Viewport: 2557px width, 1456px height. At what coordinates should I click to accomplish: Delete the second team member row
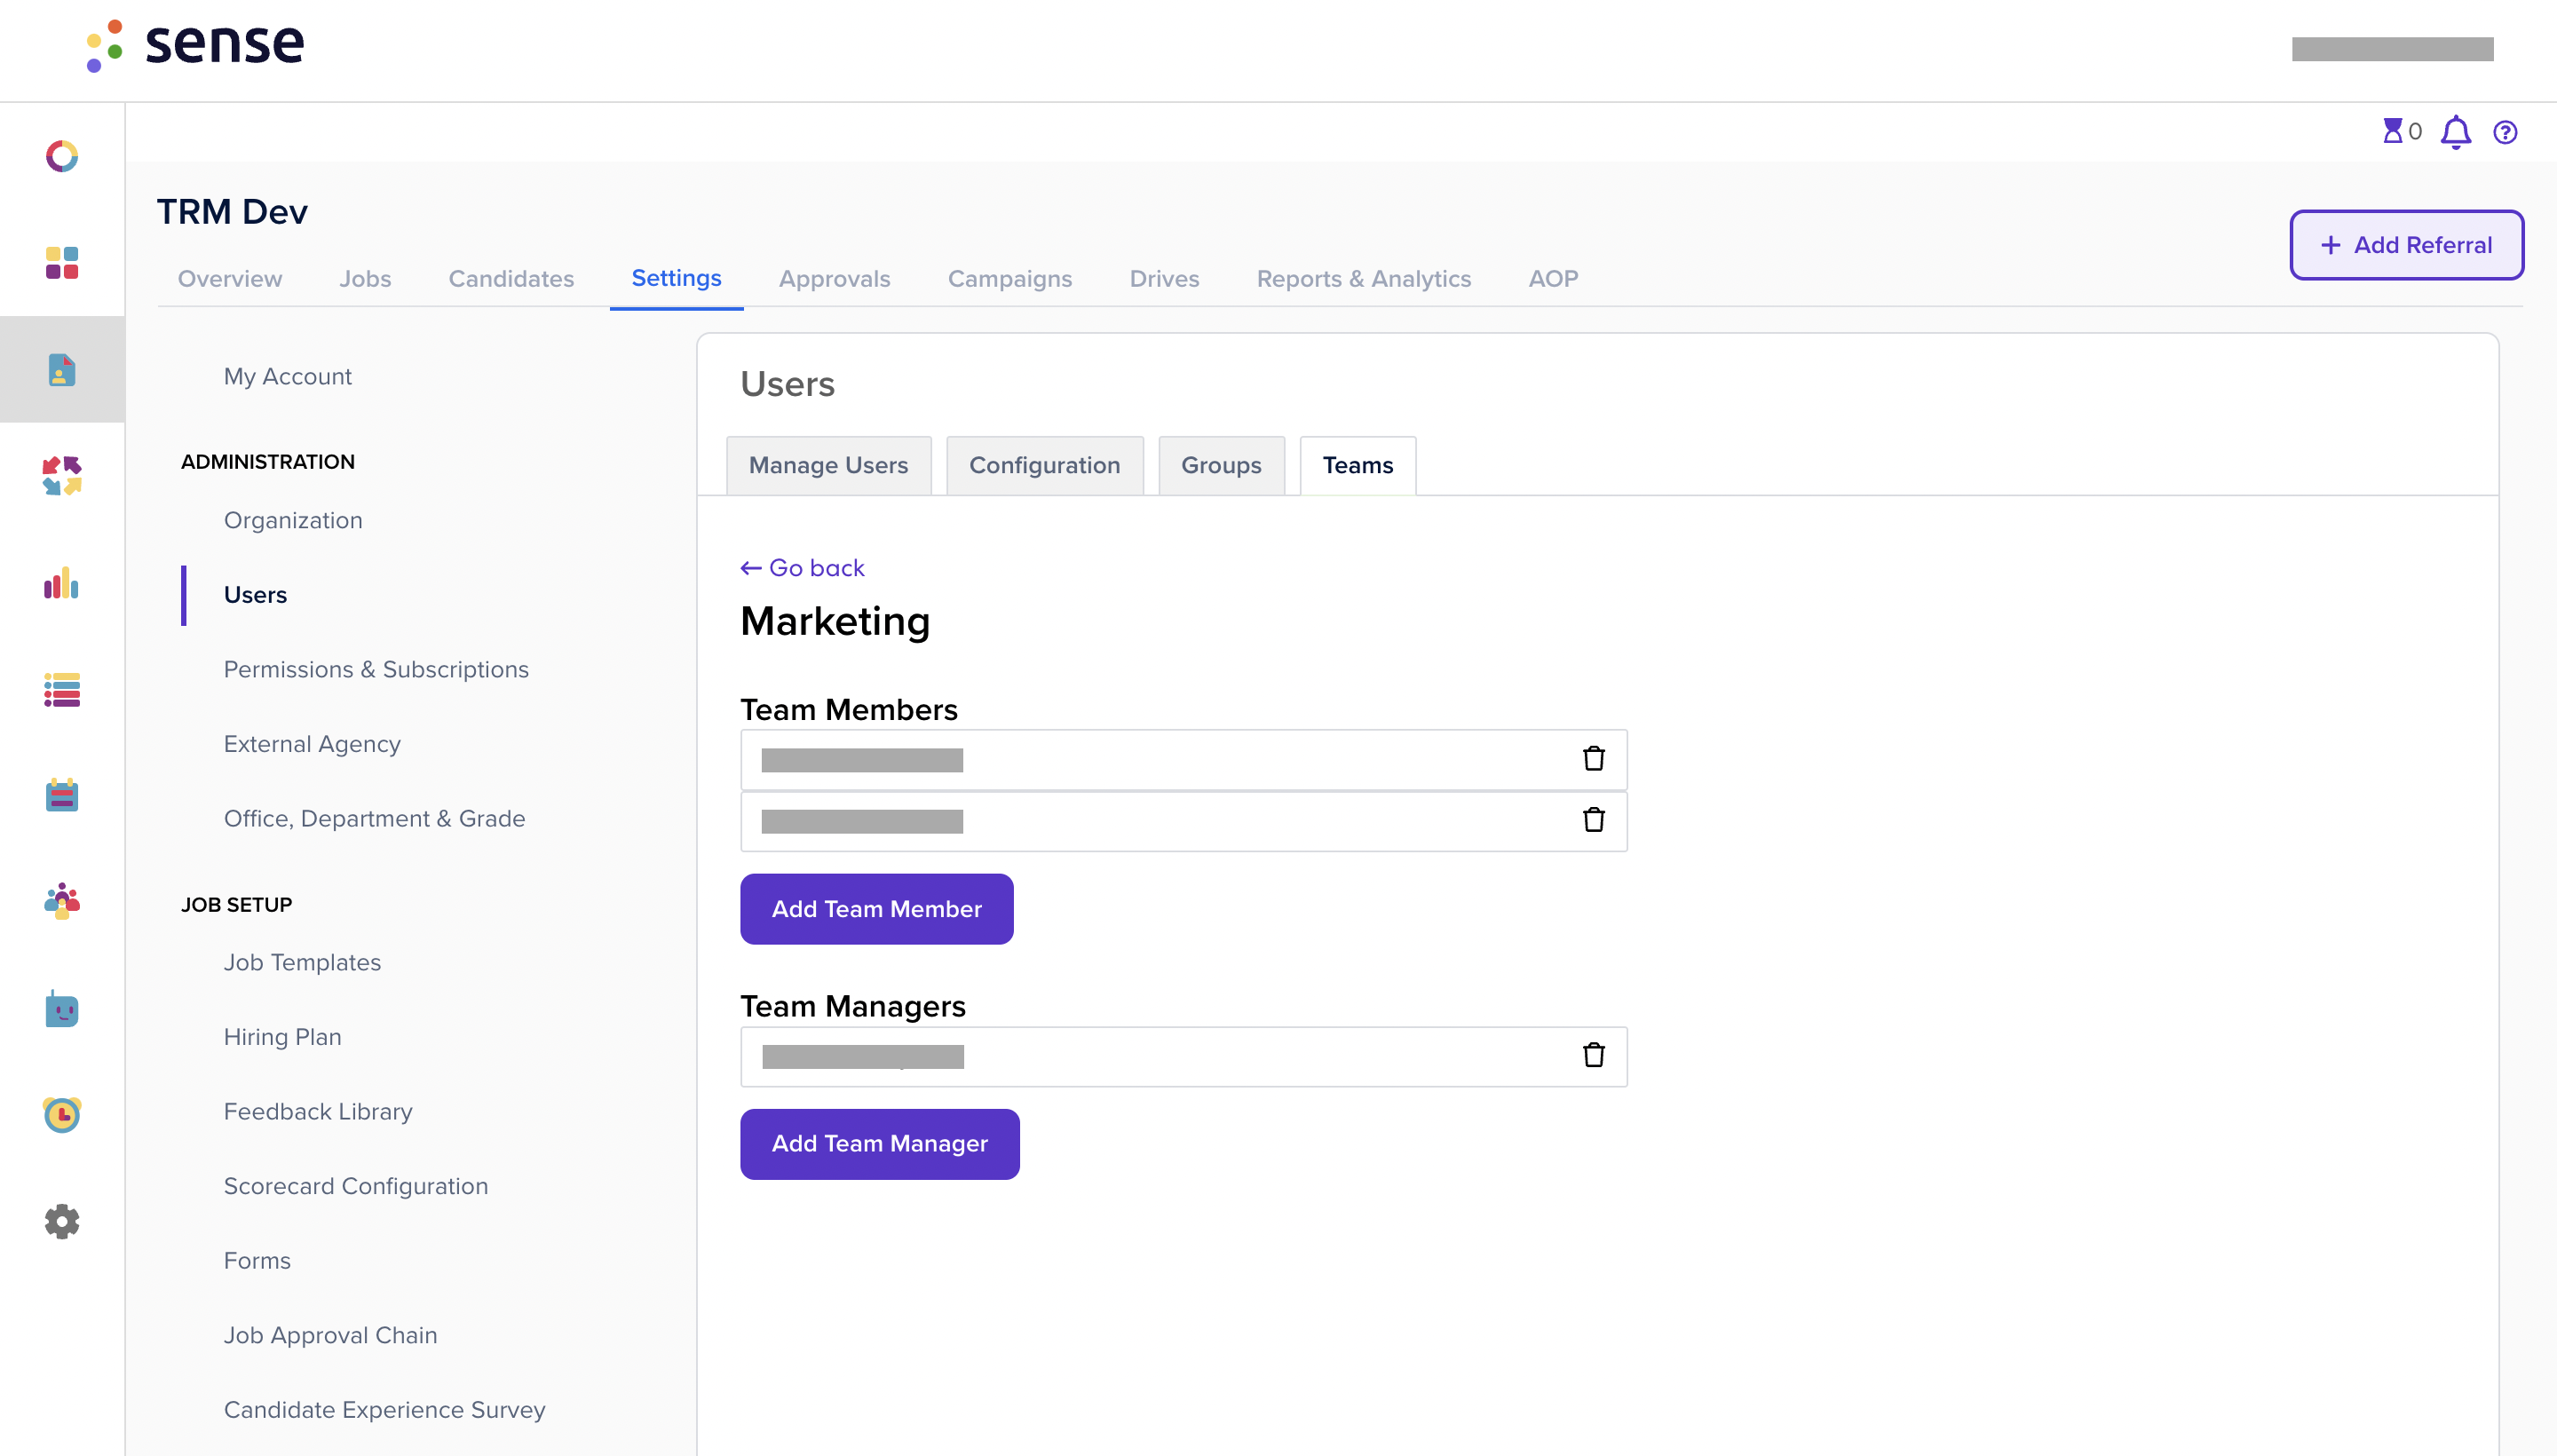point(1594,820)
